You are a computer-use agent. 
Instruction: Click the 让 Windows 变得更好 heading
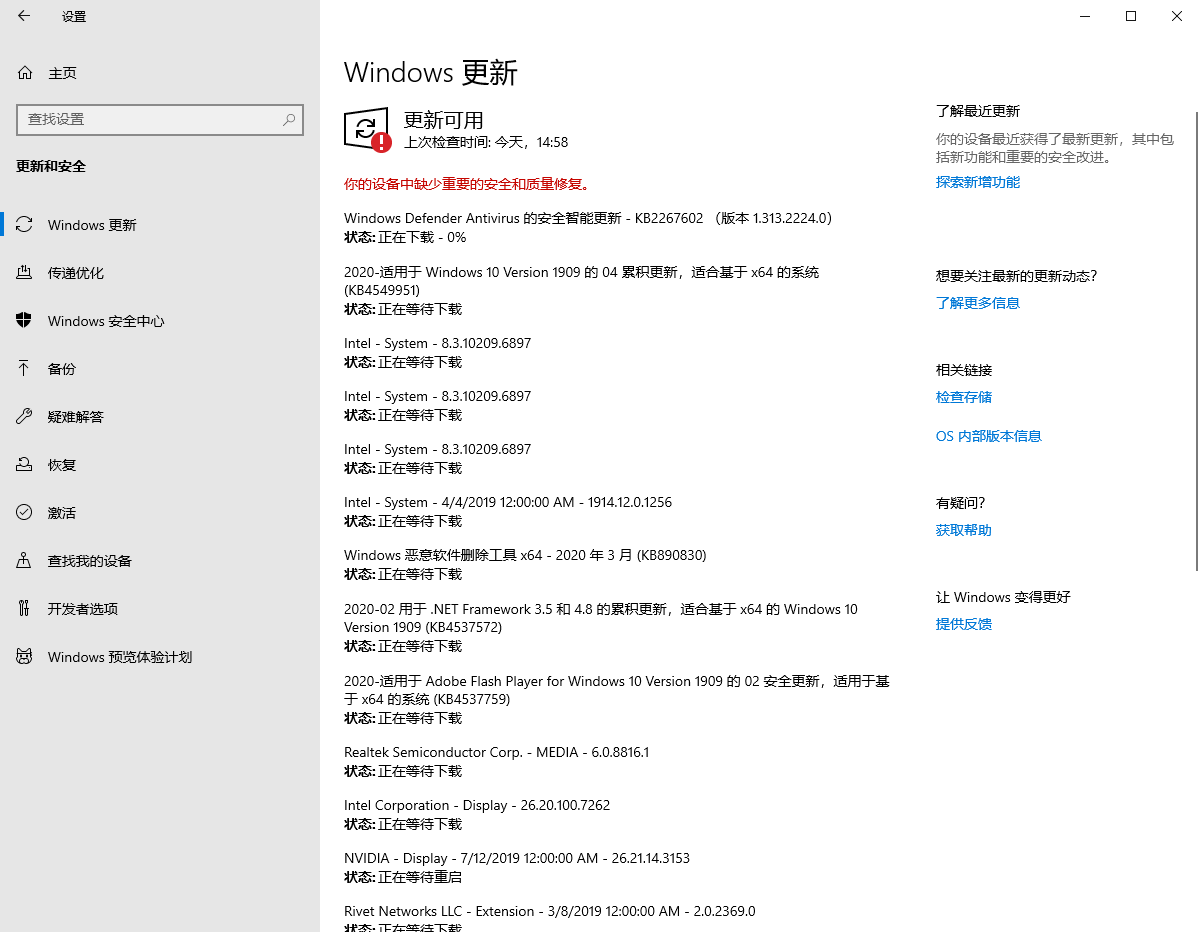(x=1003, y=597)
